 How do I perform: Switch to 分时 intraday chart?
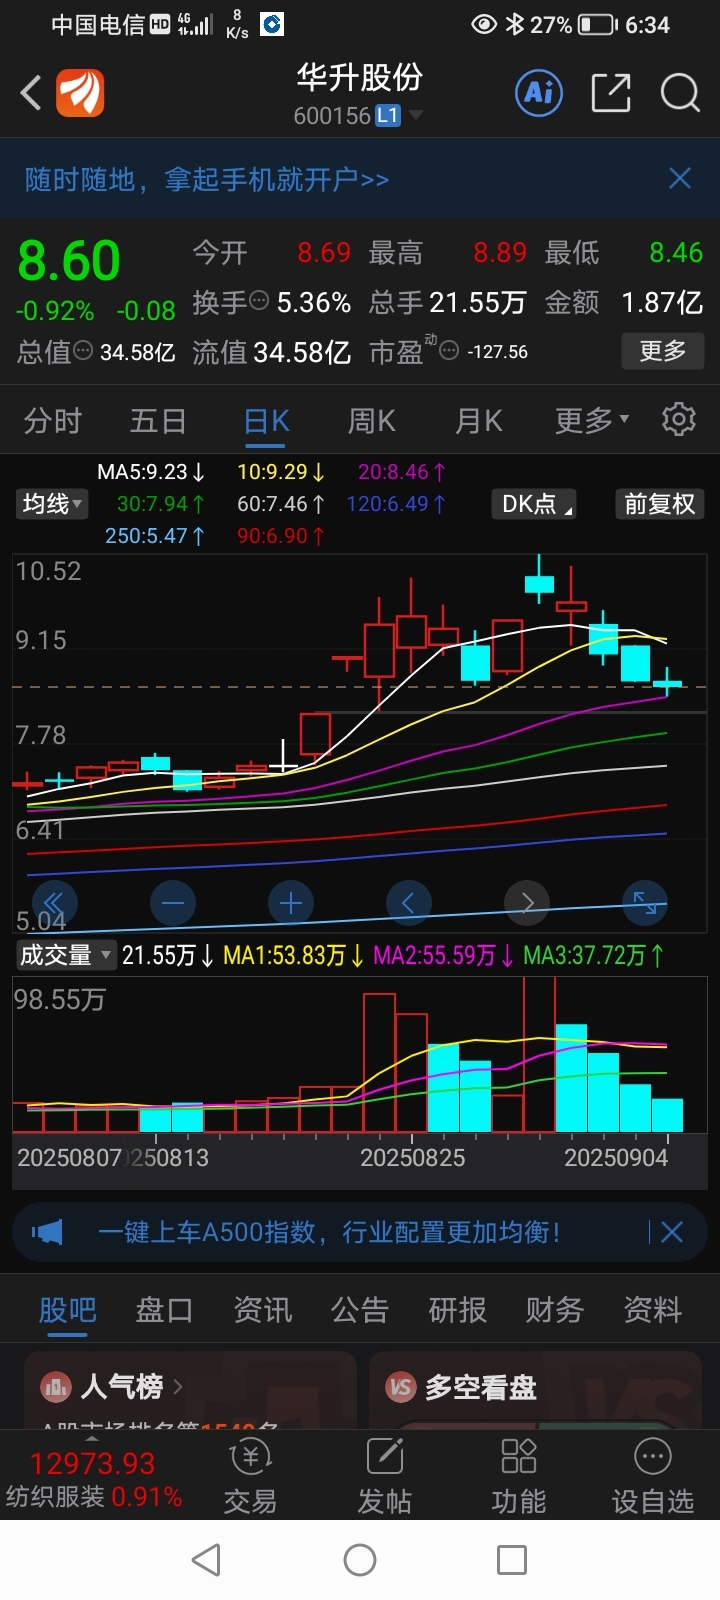pos(53,421)
